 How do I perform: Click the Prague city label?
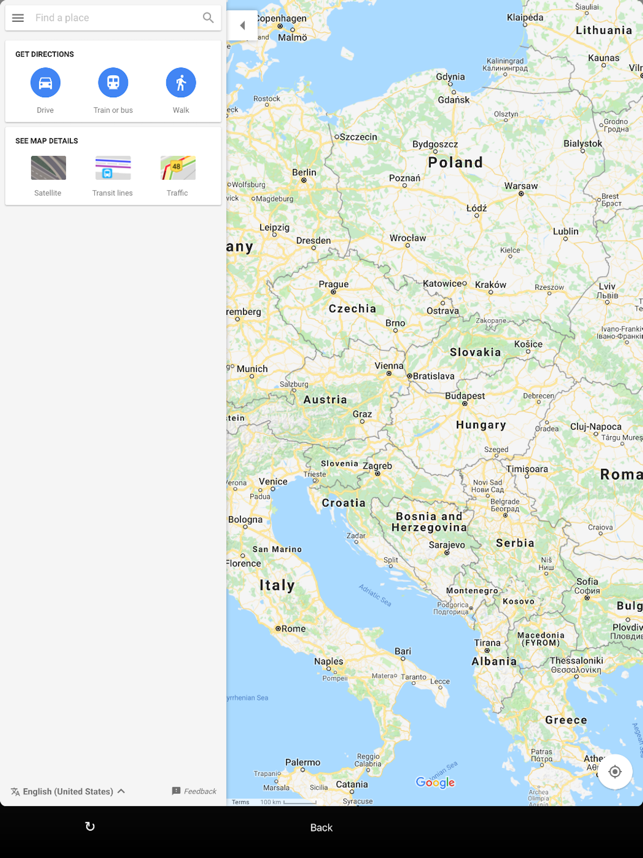click(333, 284)
